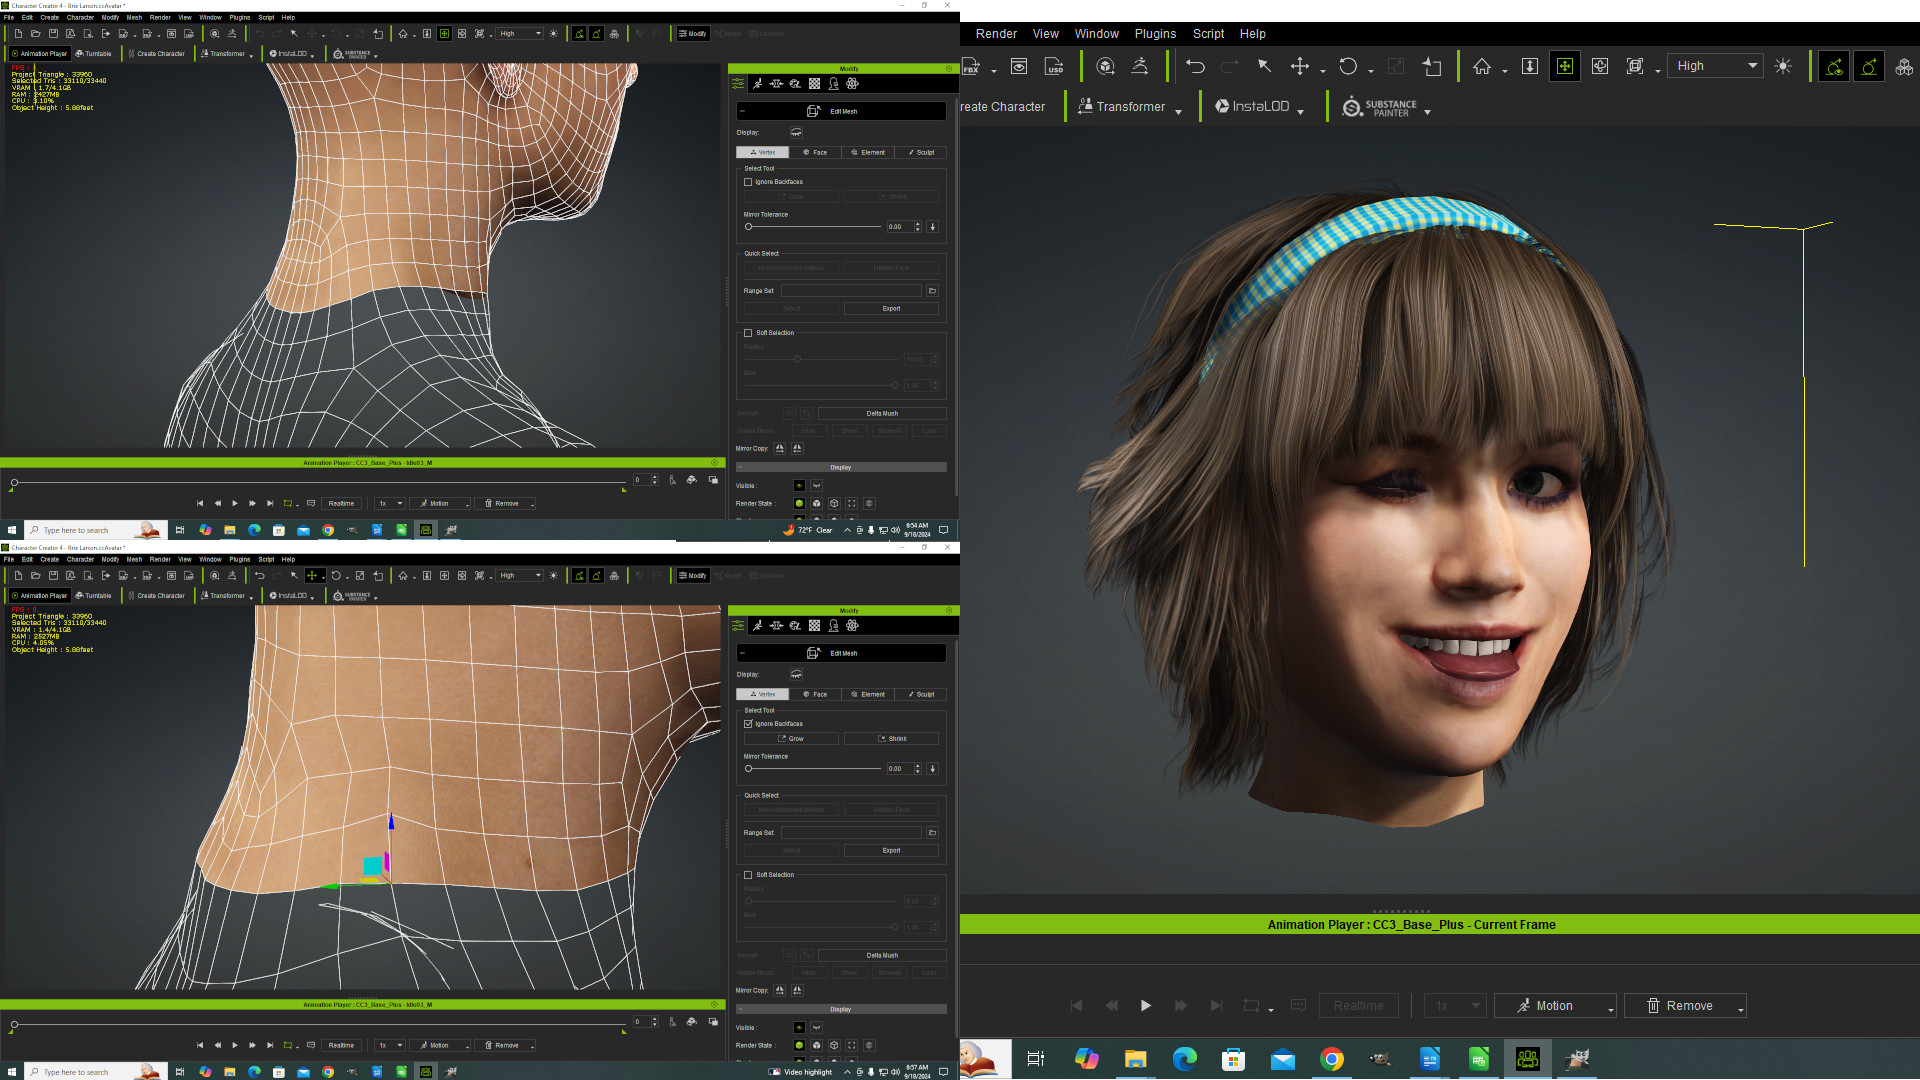This screenshot has width=1920, height=1080.
Task: Open Edit Mesh in bottom-left window
Action: (841, 653)
